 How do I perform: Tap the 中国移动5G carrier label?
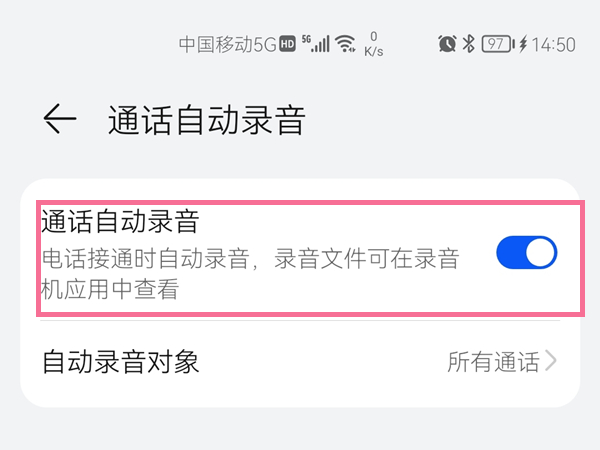click(x=228, y=44)
